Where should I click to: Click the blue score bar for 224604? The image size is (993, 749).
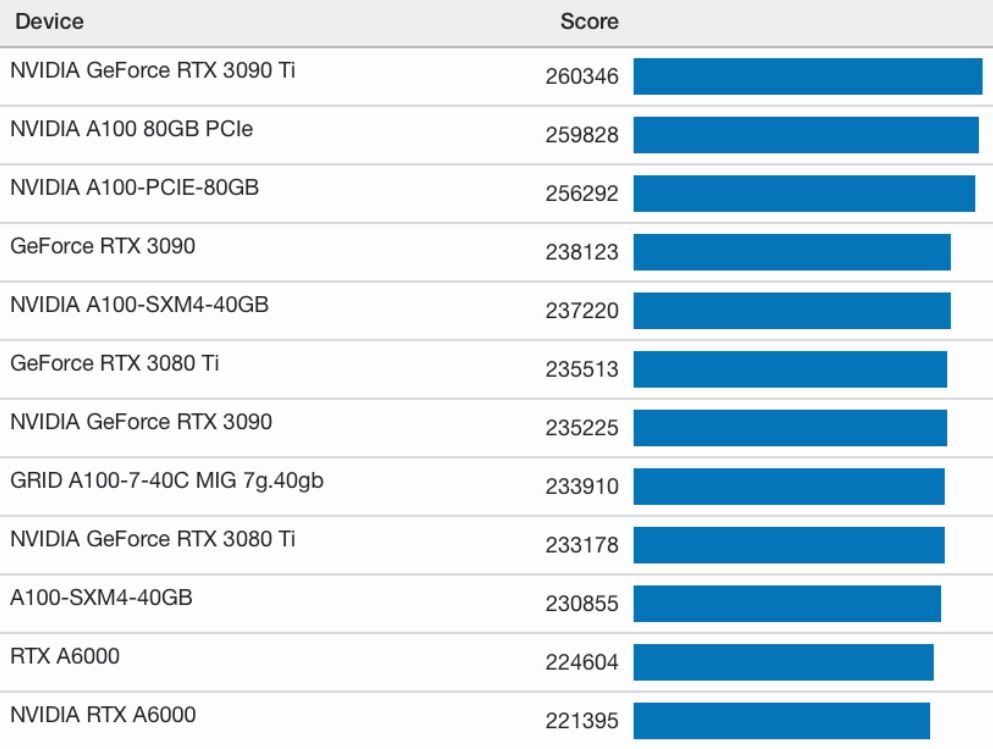pos(783,662)
